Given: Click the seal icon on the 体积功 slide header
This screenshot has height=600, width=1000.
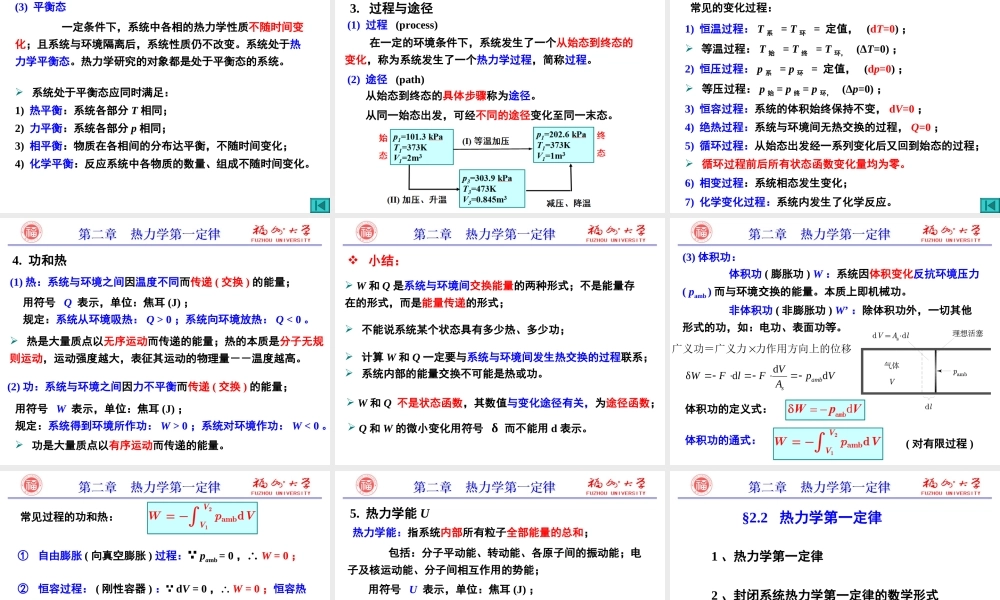Looking at the screenshot, I should (699, 231).
